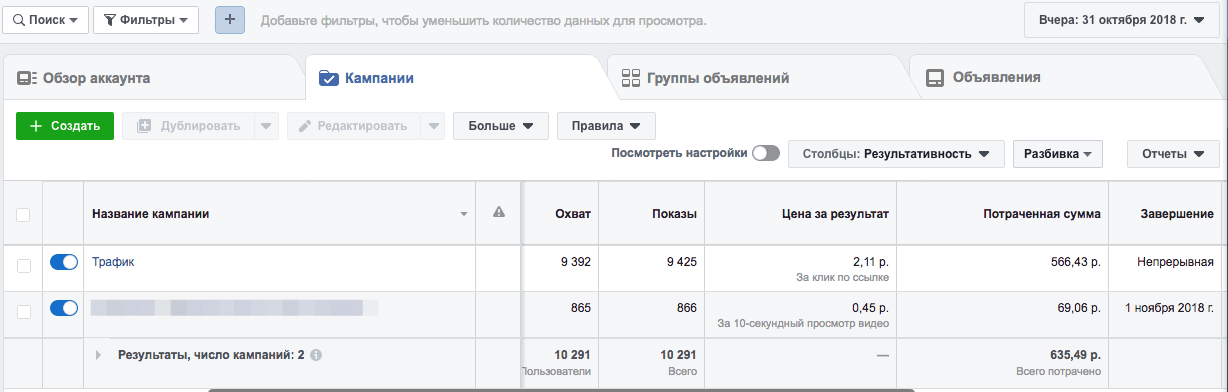The image size is (1228, 392).
Task: Click the Группы объявлений grid icon
Action: point(630,78)
